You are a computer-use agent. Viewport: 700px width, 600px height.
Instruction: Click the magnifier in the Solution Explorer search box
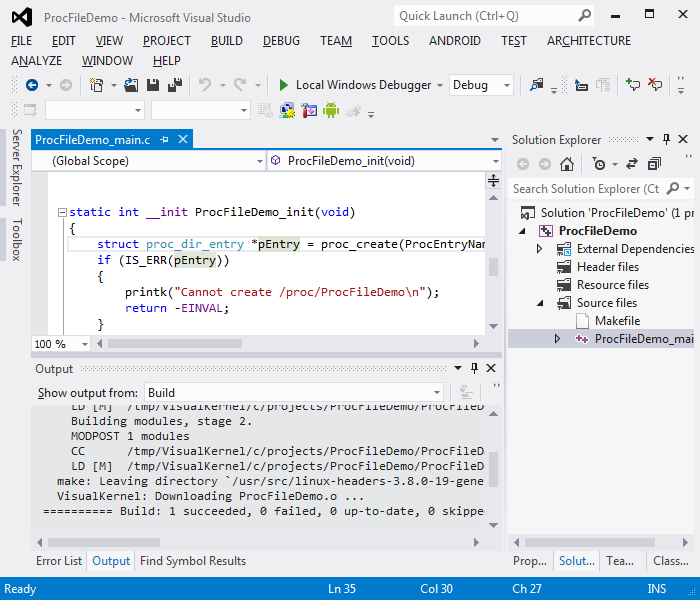click(x=672, y=189)
